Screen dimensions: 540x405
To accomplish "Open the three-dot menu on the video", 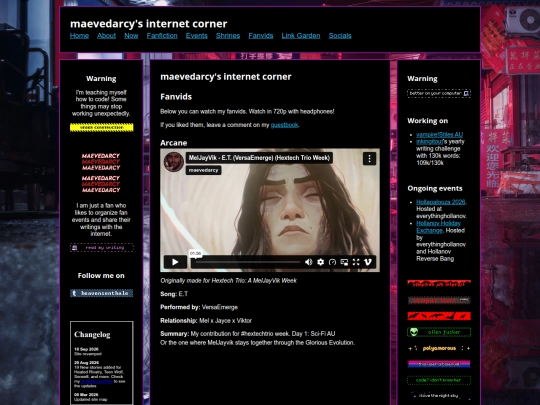I will tap(370, 158).
